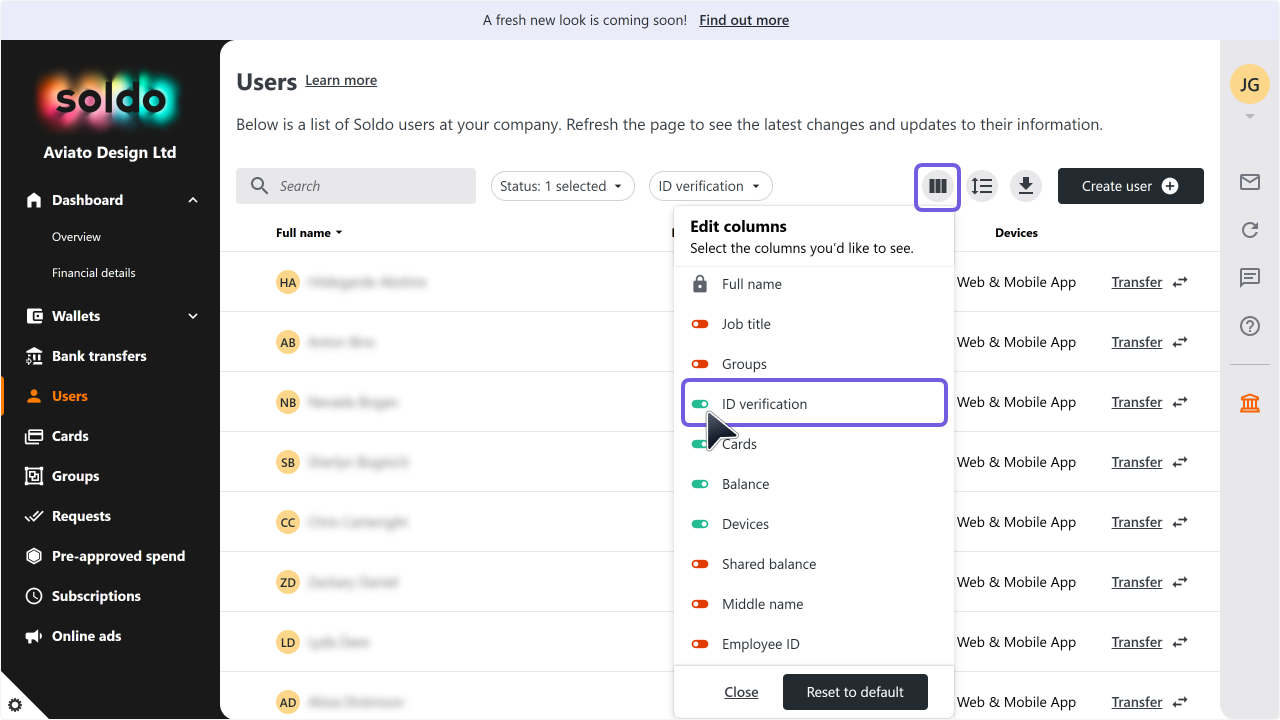Click the Search input field
Image resolution: width=1280 pixels, height=720 pixels.
coord(356,186)
